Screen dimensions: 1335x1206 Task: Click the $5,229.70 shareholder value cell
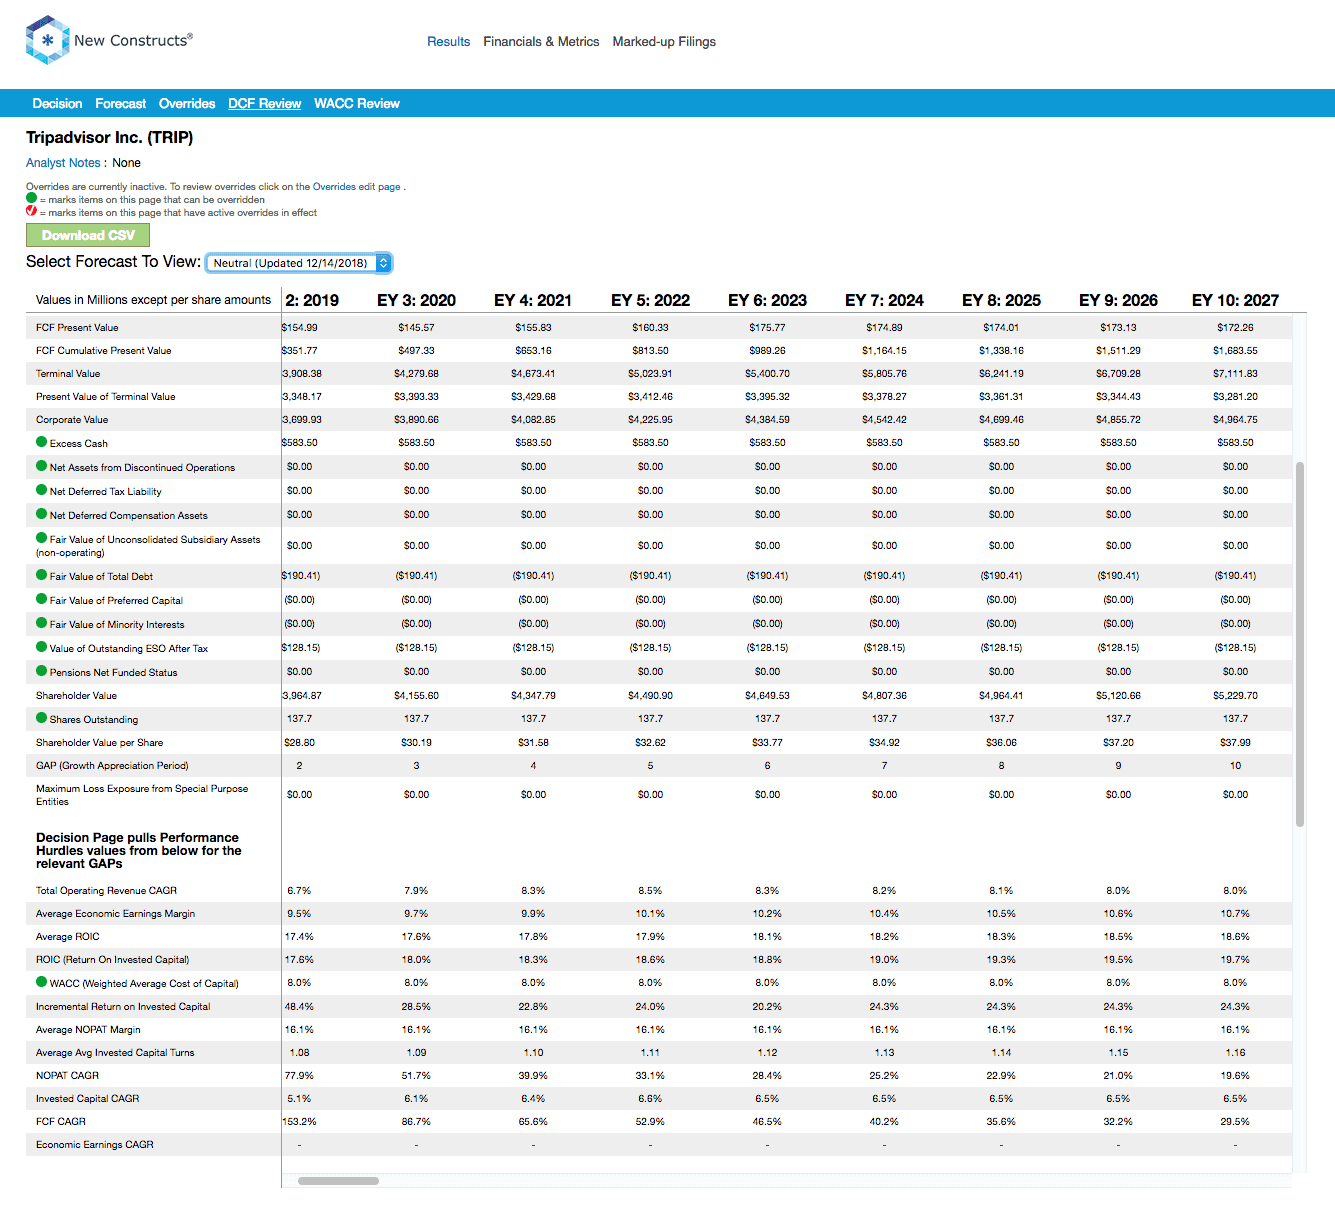tap(1235, 695)
